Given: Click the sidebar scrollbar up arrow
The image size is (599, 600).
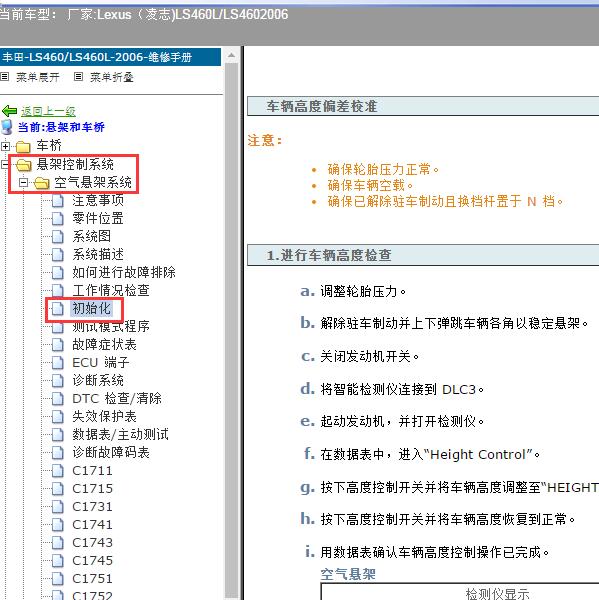Looking at the screenshot, I should pyautogui.click(x=231, y=56).
